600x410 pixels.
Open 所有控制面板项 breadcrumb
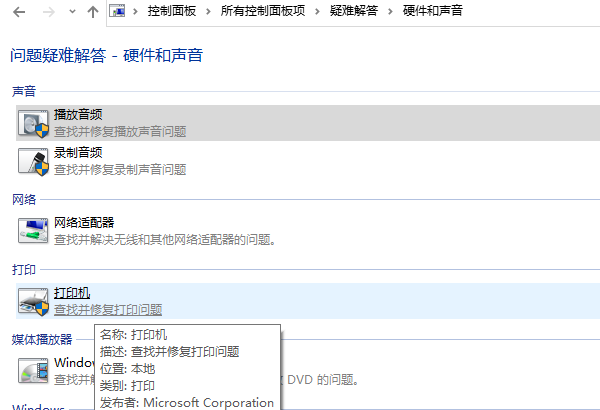point(263,11)
